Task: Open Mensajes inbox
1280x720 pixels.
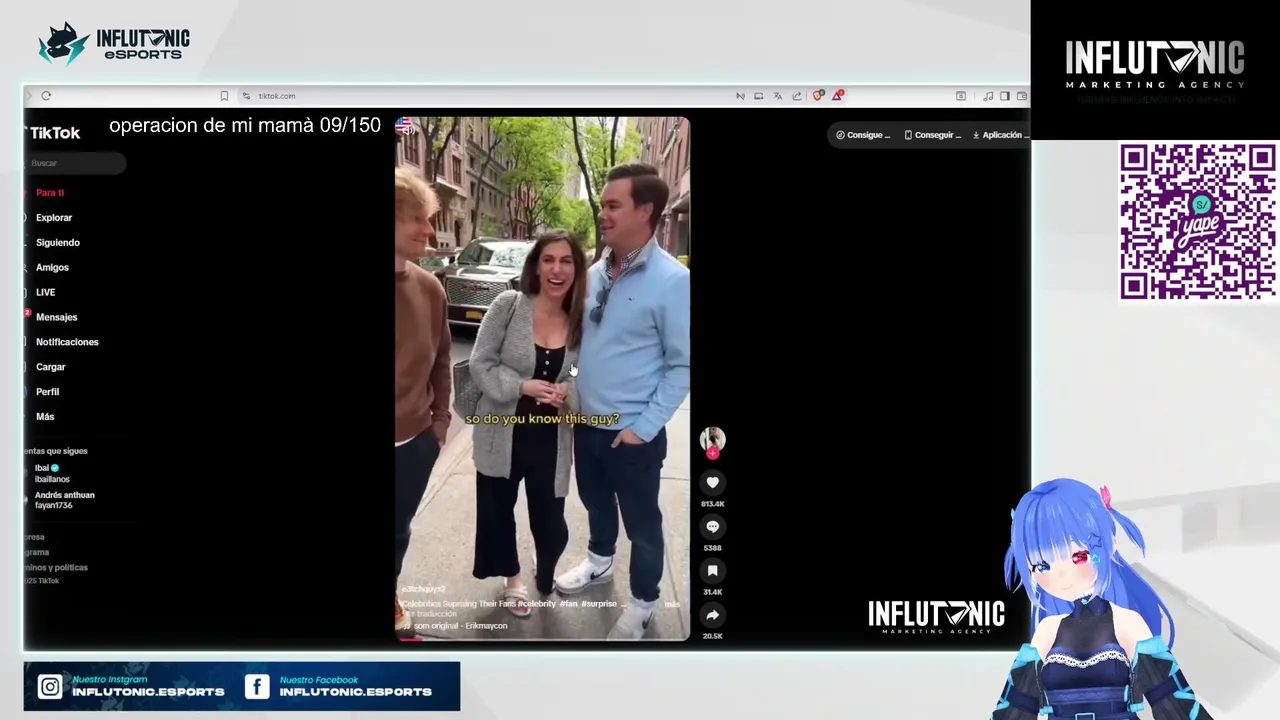Action: click(x=56, y=317)
